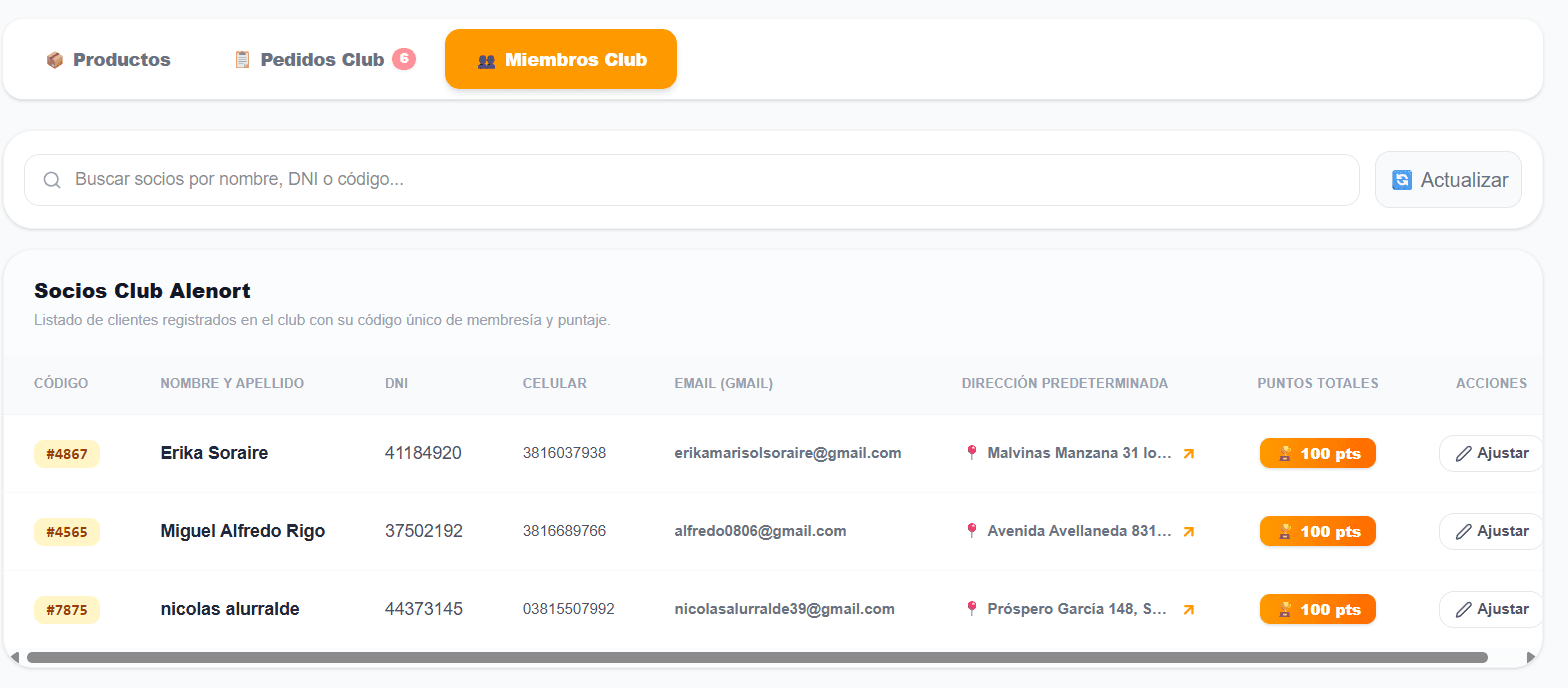Click email alfredo0806@gmail.com
The image size is (1568, 688).
[760, 531]
